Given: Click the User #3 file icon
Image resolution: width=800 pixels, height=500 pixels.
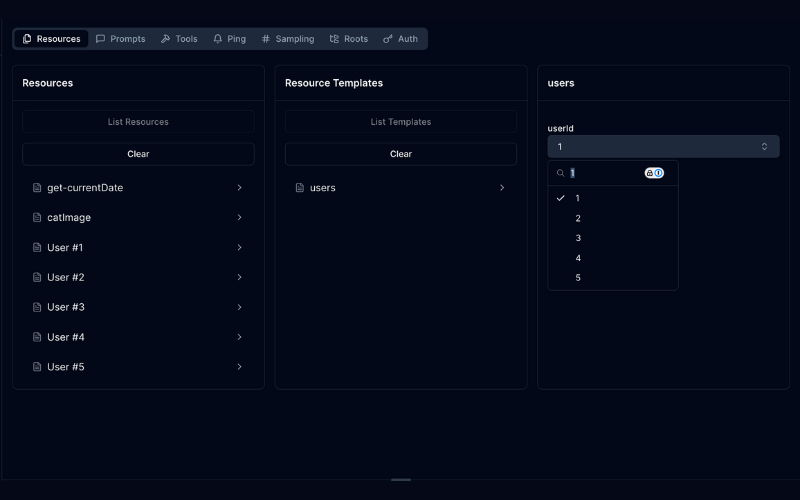Looking at the screenshot, I should (37, 307).
